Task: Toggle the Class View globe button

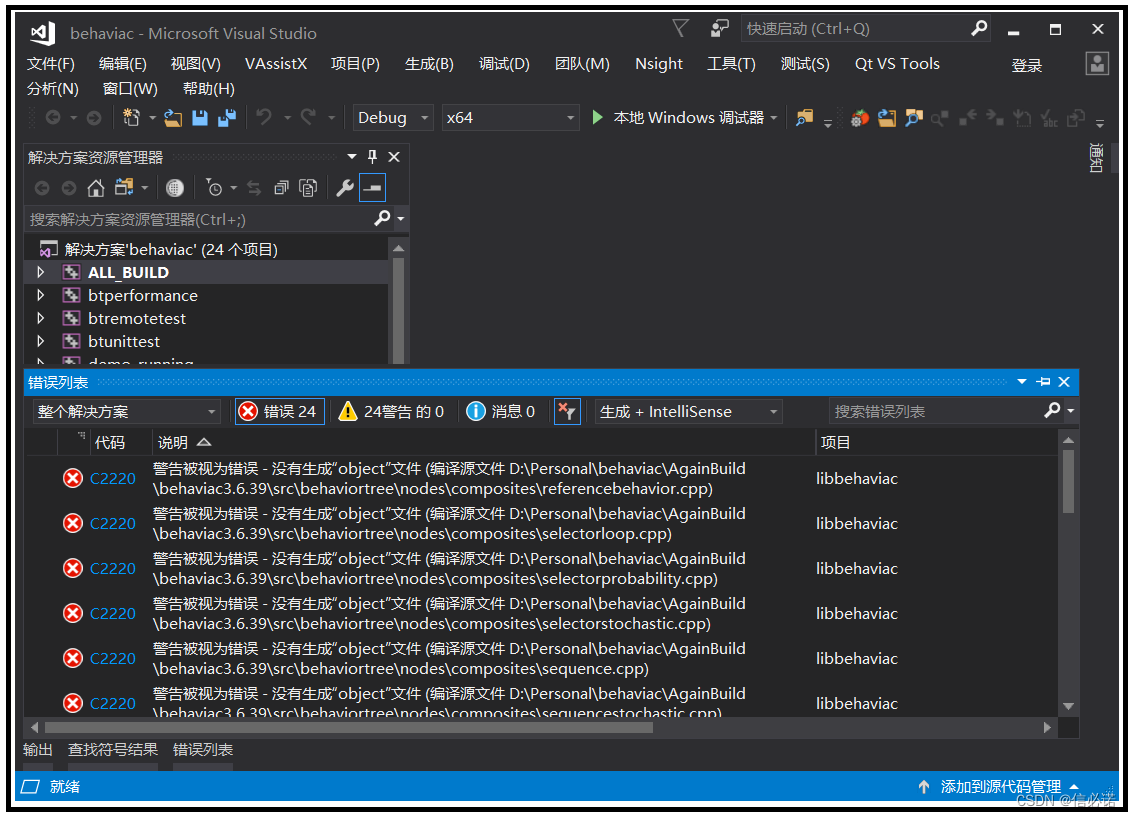Action: pos(175,188)
